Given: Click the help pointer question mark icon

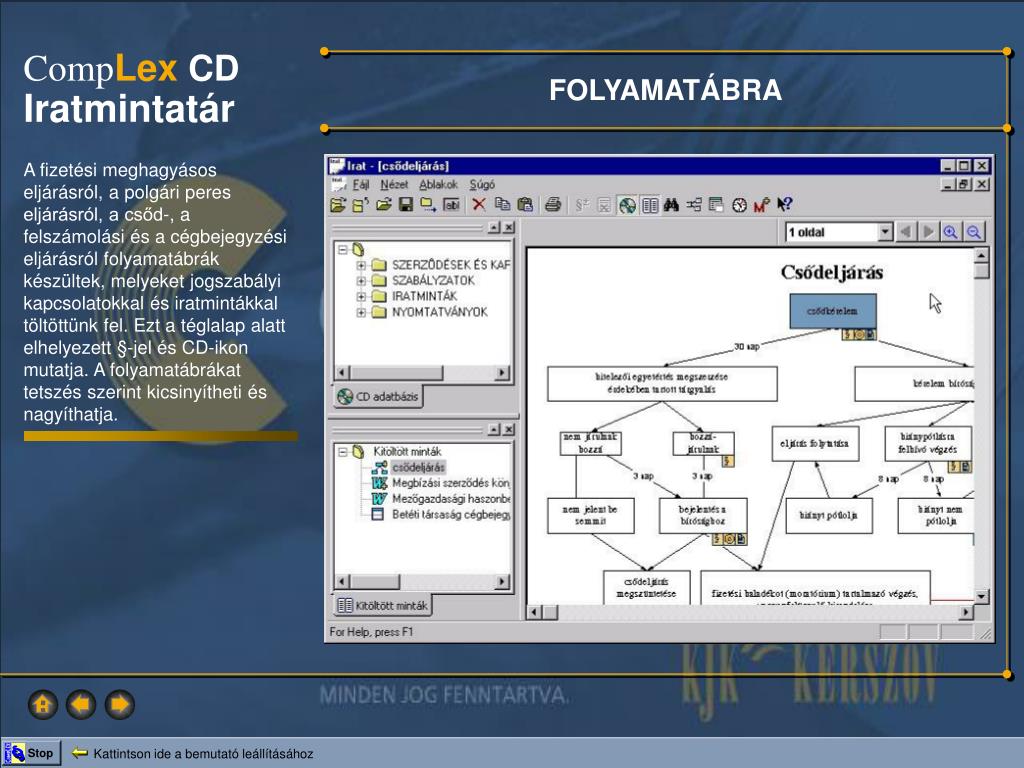Looking at the screenshot, I should [784, 205].
